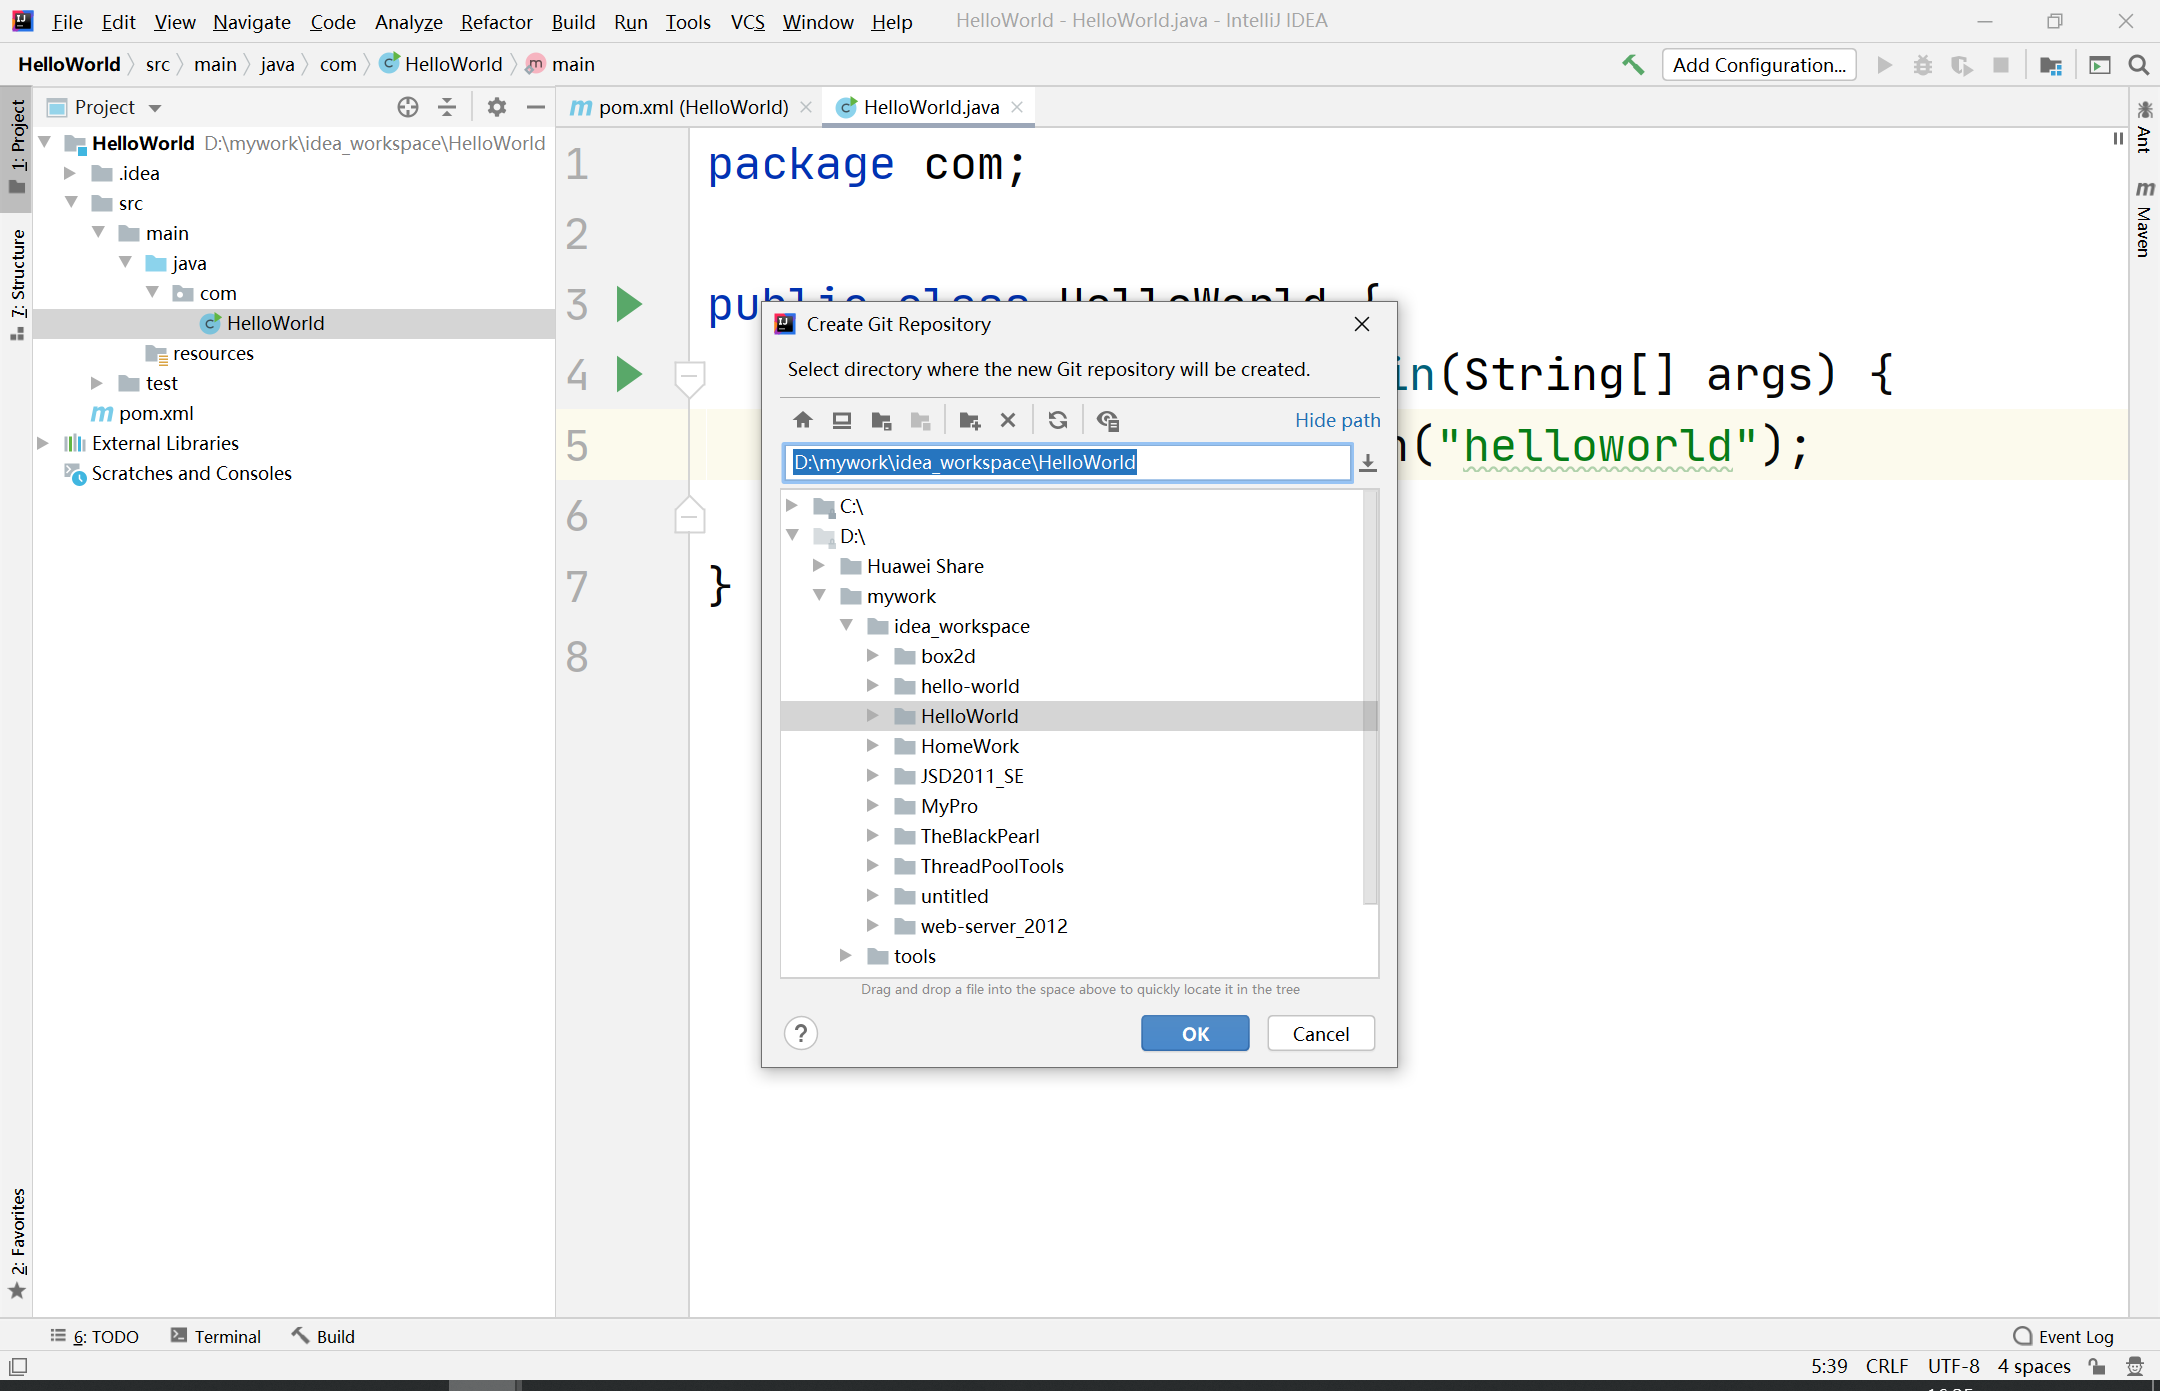Toggle the Structure tool window sidebar tab
Screen dimensions: 2160x1391
click(x=17, y=285)
